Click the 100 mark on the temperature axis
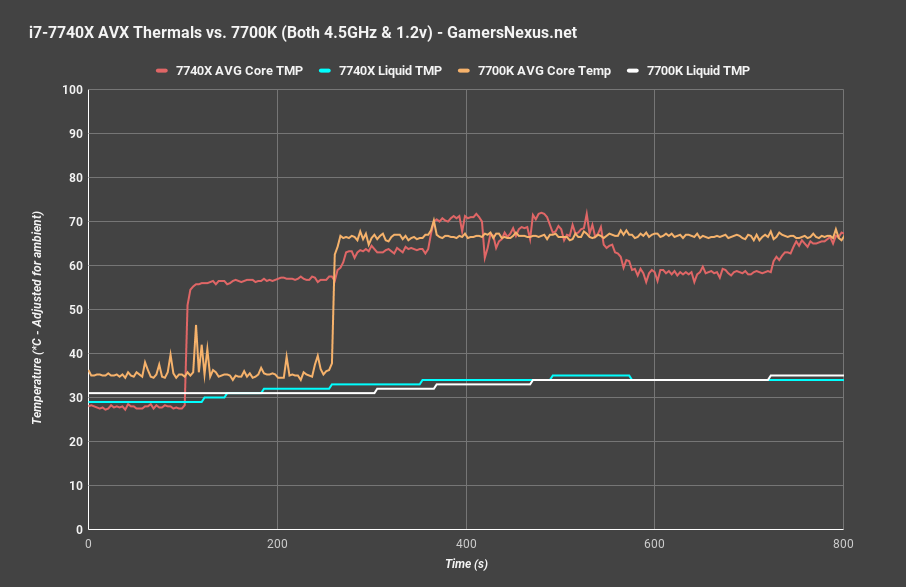906x587 pixels. tap(71, 89)
